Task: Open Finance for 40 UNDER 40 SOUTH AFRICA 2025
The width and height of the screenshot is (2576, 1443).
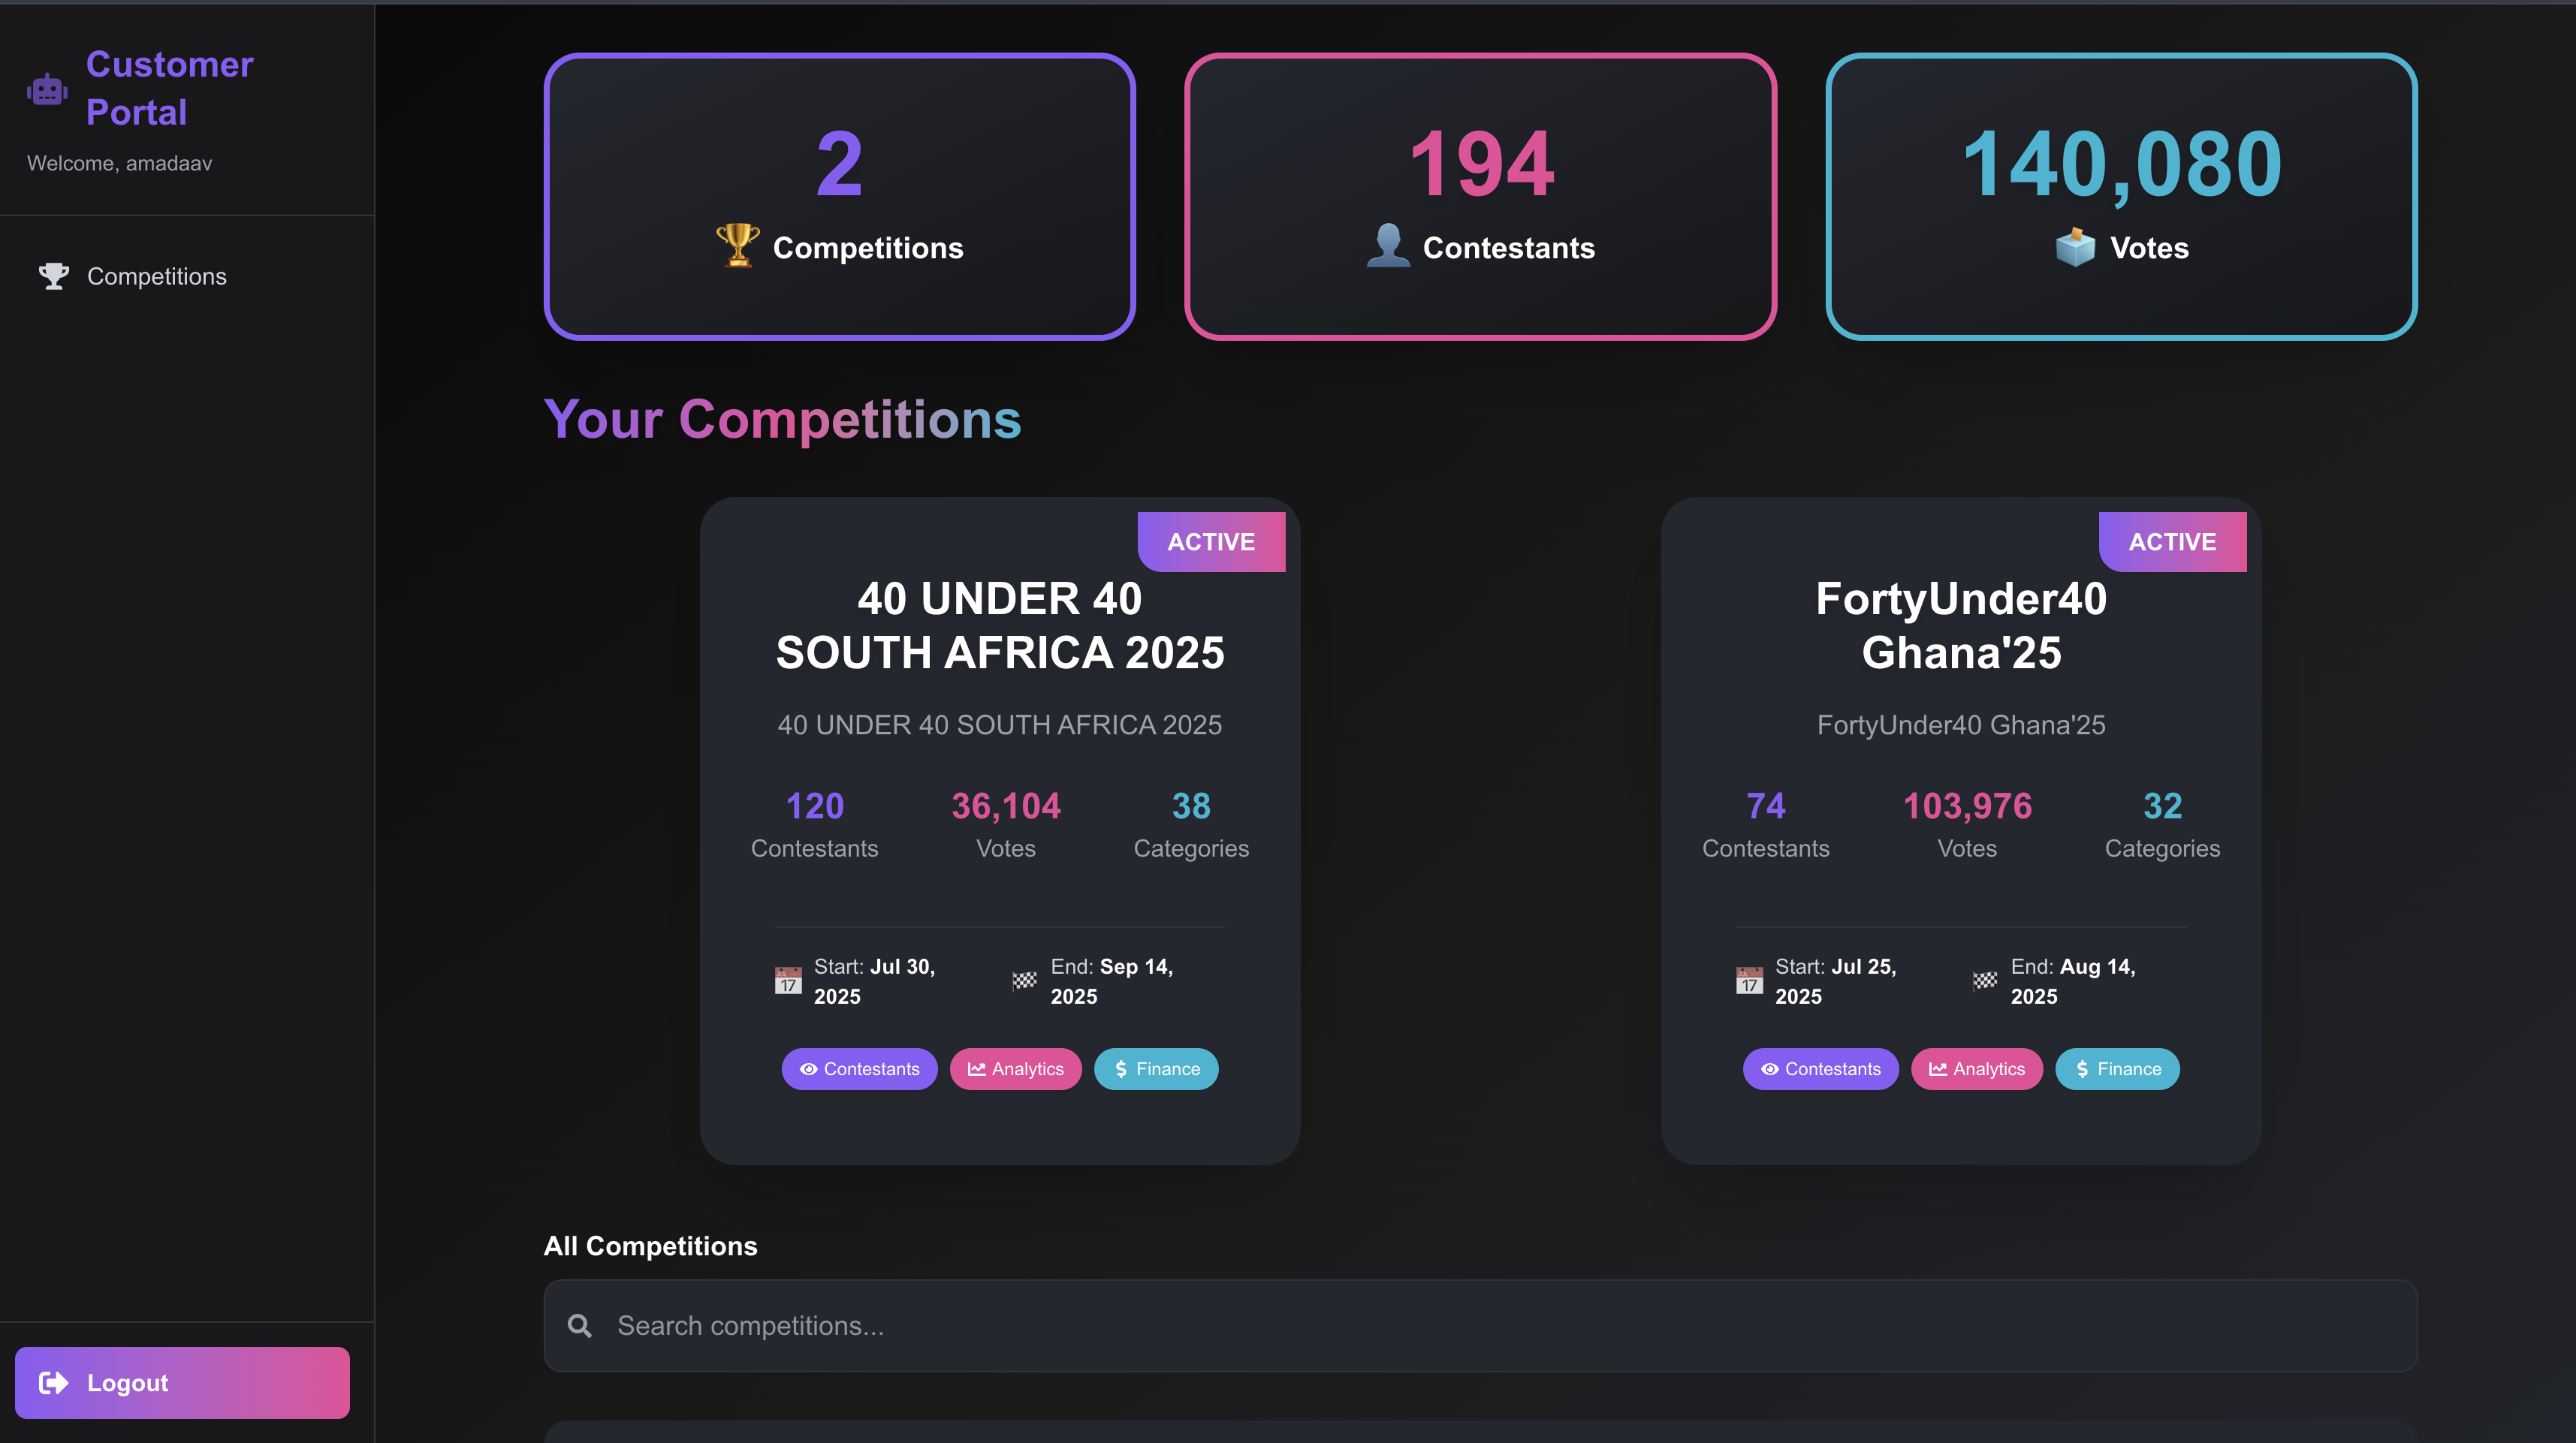Action: [x=1155, y=1069]
